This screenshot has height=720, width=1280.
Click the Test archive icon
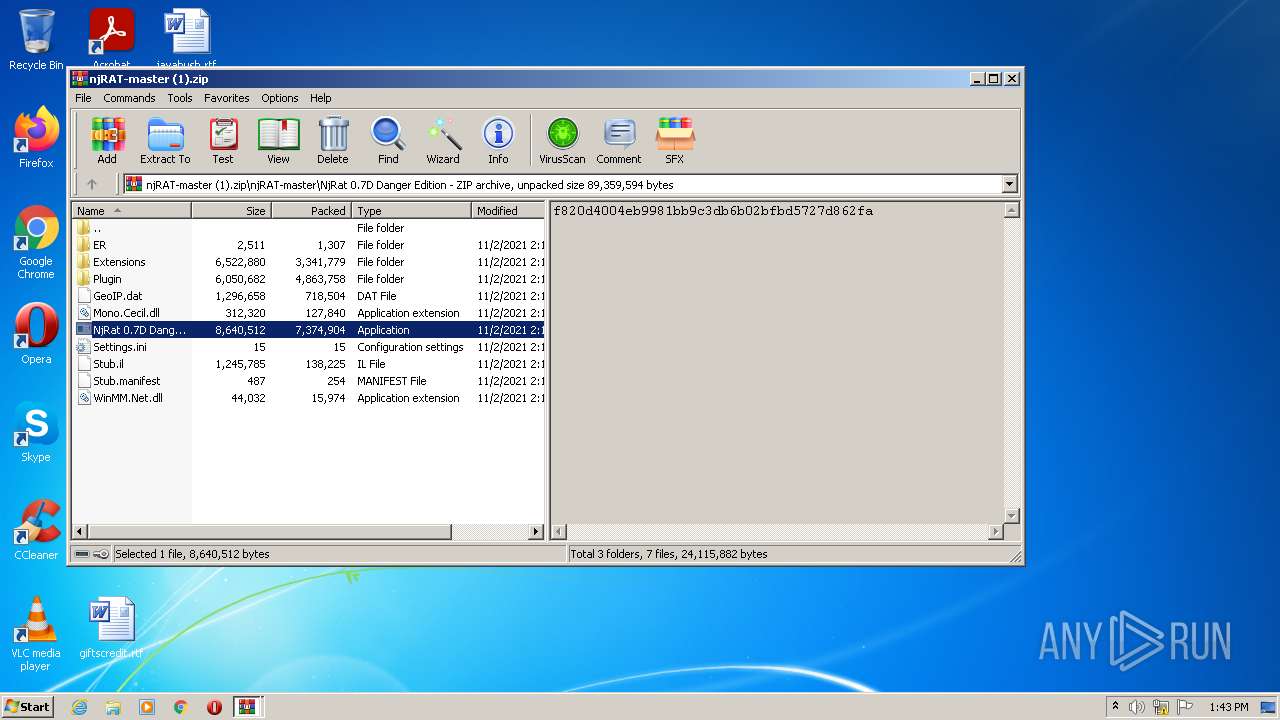pyautogui.click(x=223, y=140)
